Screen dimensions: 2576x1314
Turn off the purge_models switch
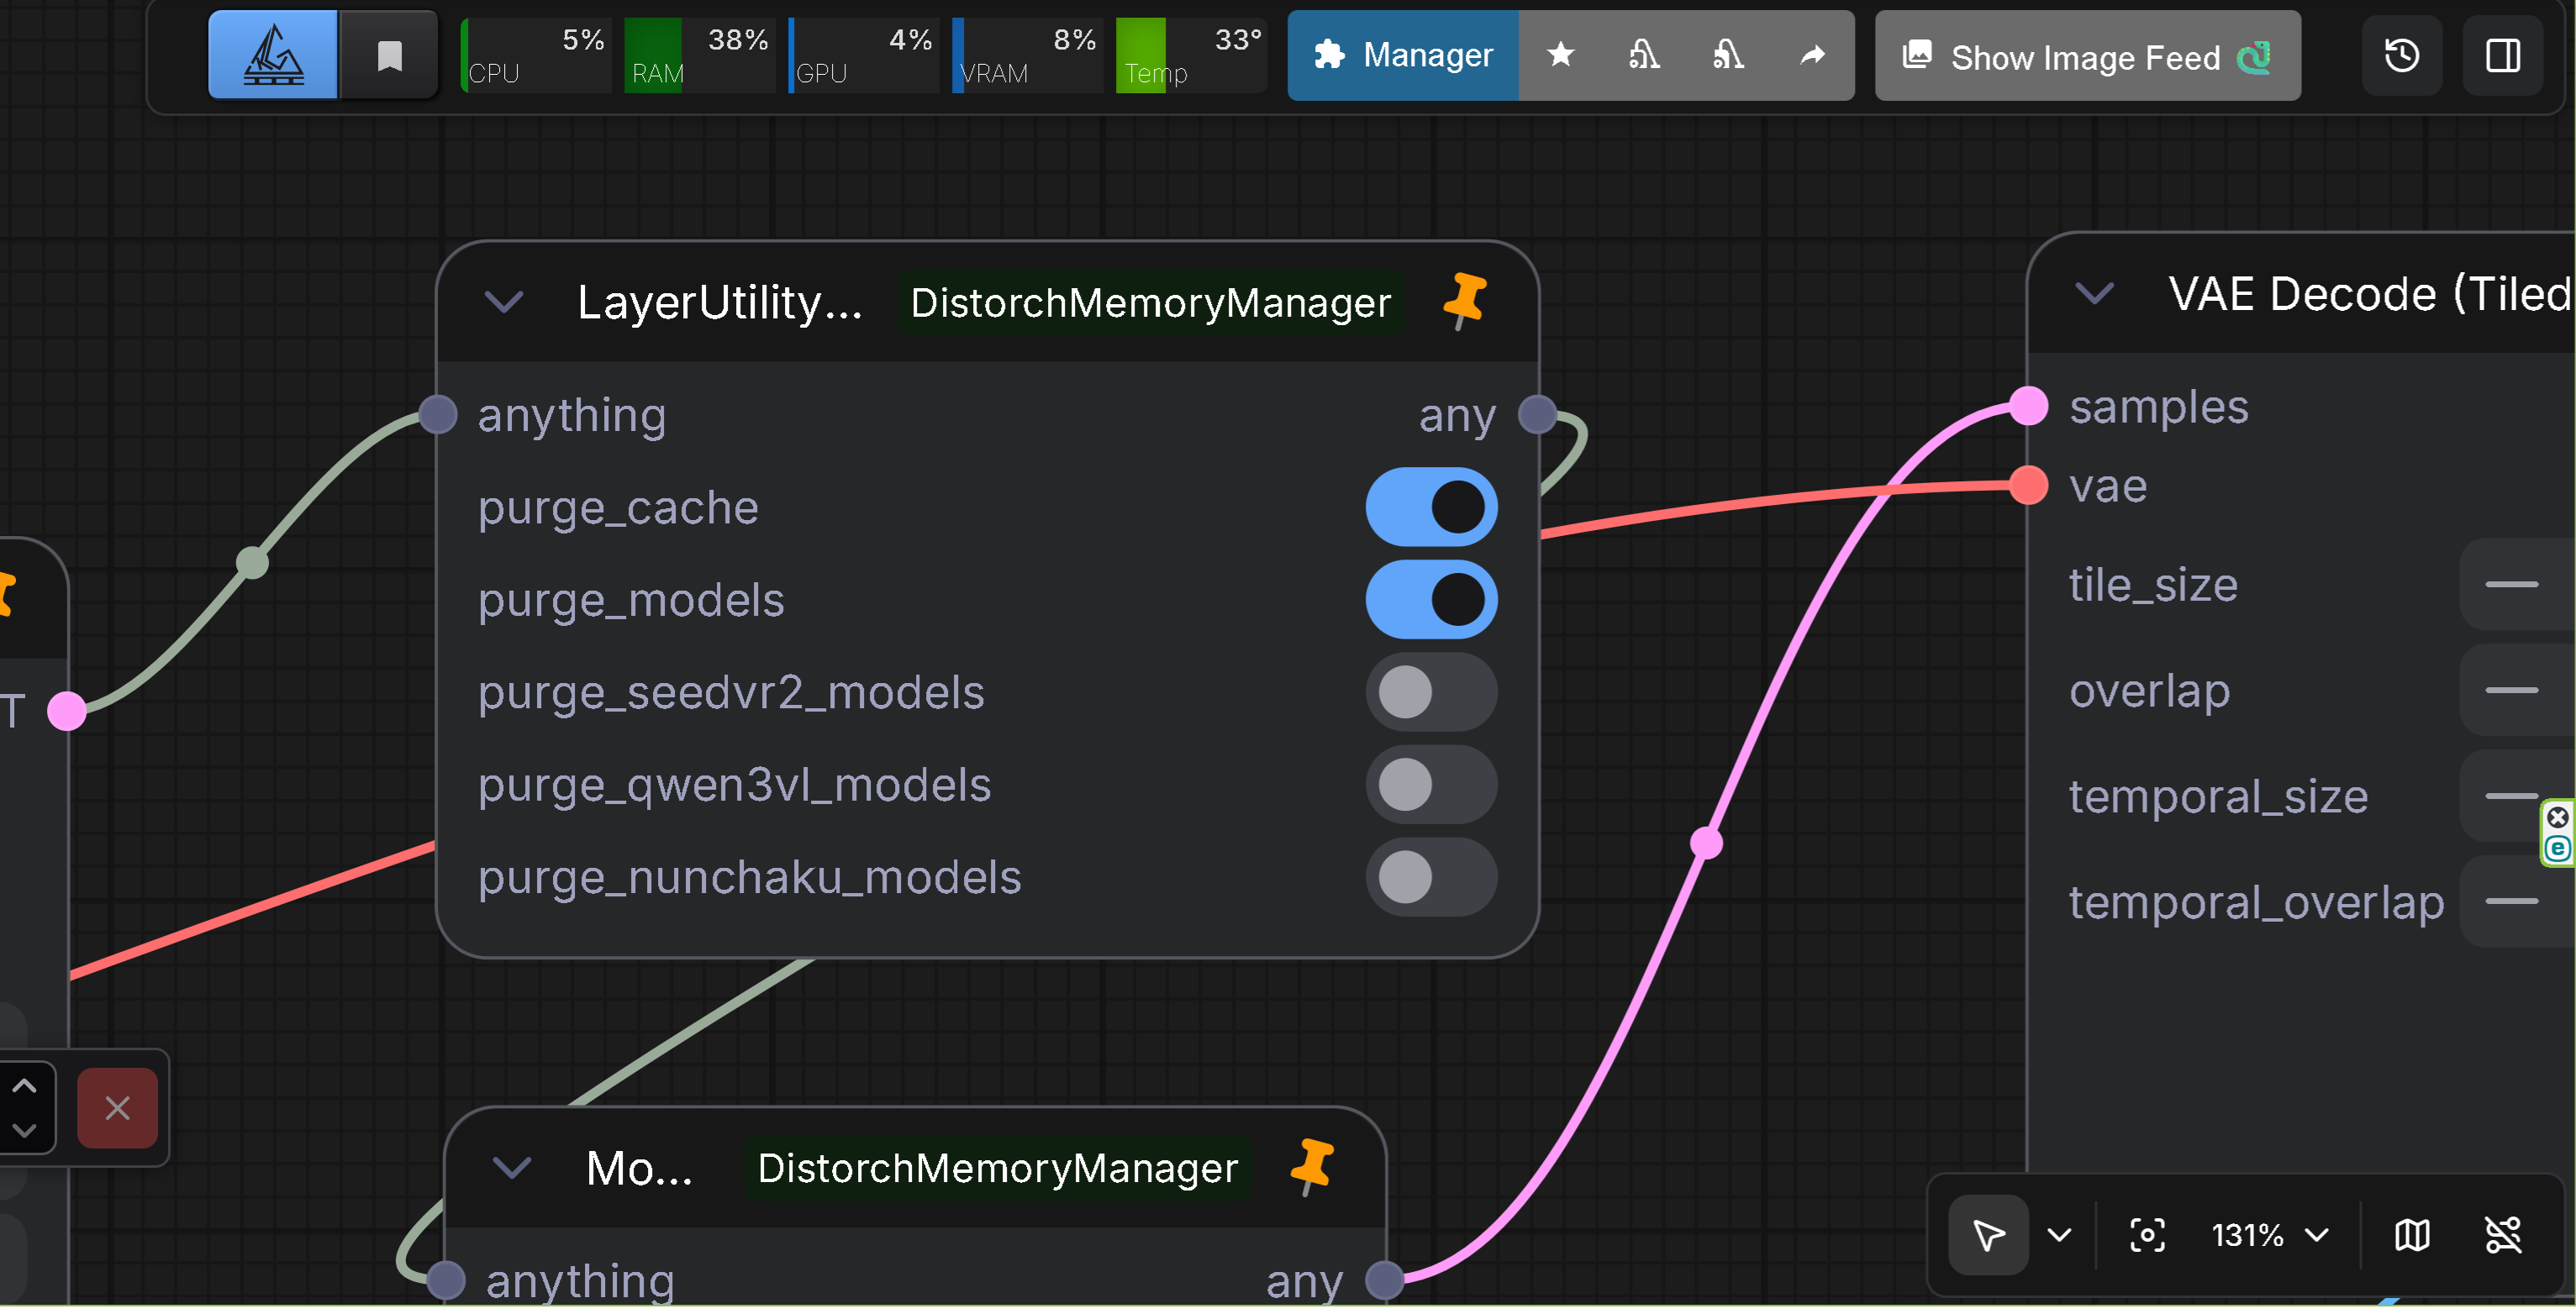click(x=1431, y=600)
